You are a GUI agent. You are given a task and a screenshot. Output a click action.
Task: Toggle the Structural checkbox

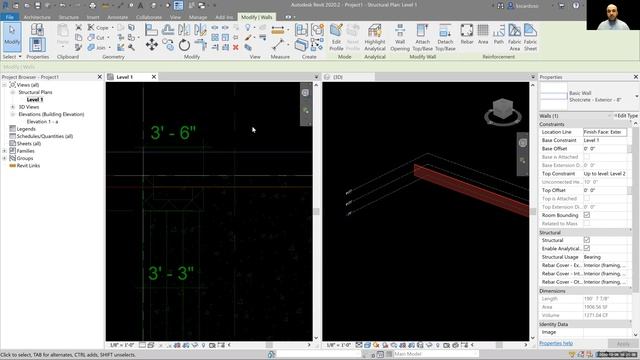587,240
